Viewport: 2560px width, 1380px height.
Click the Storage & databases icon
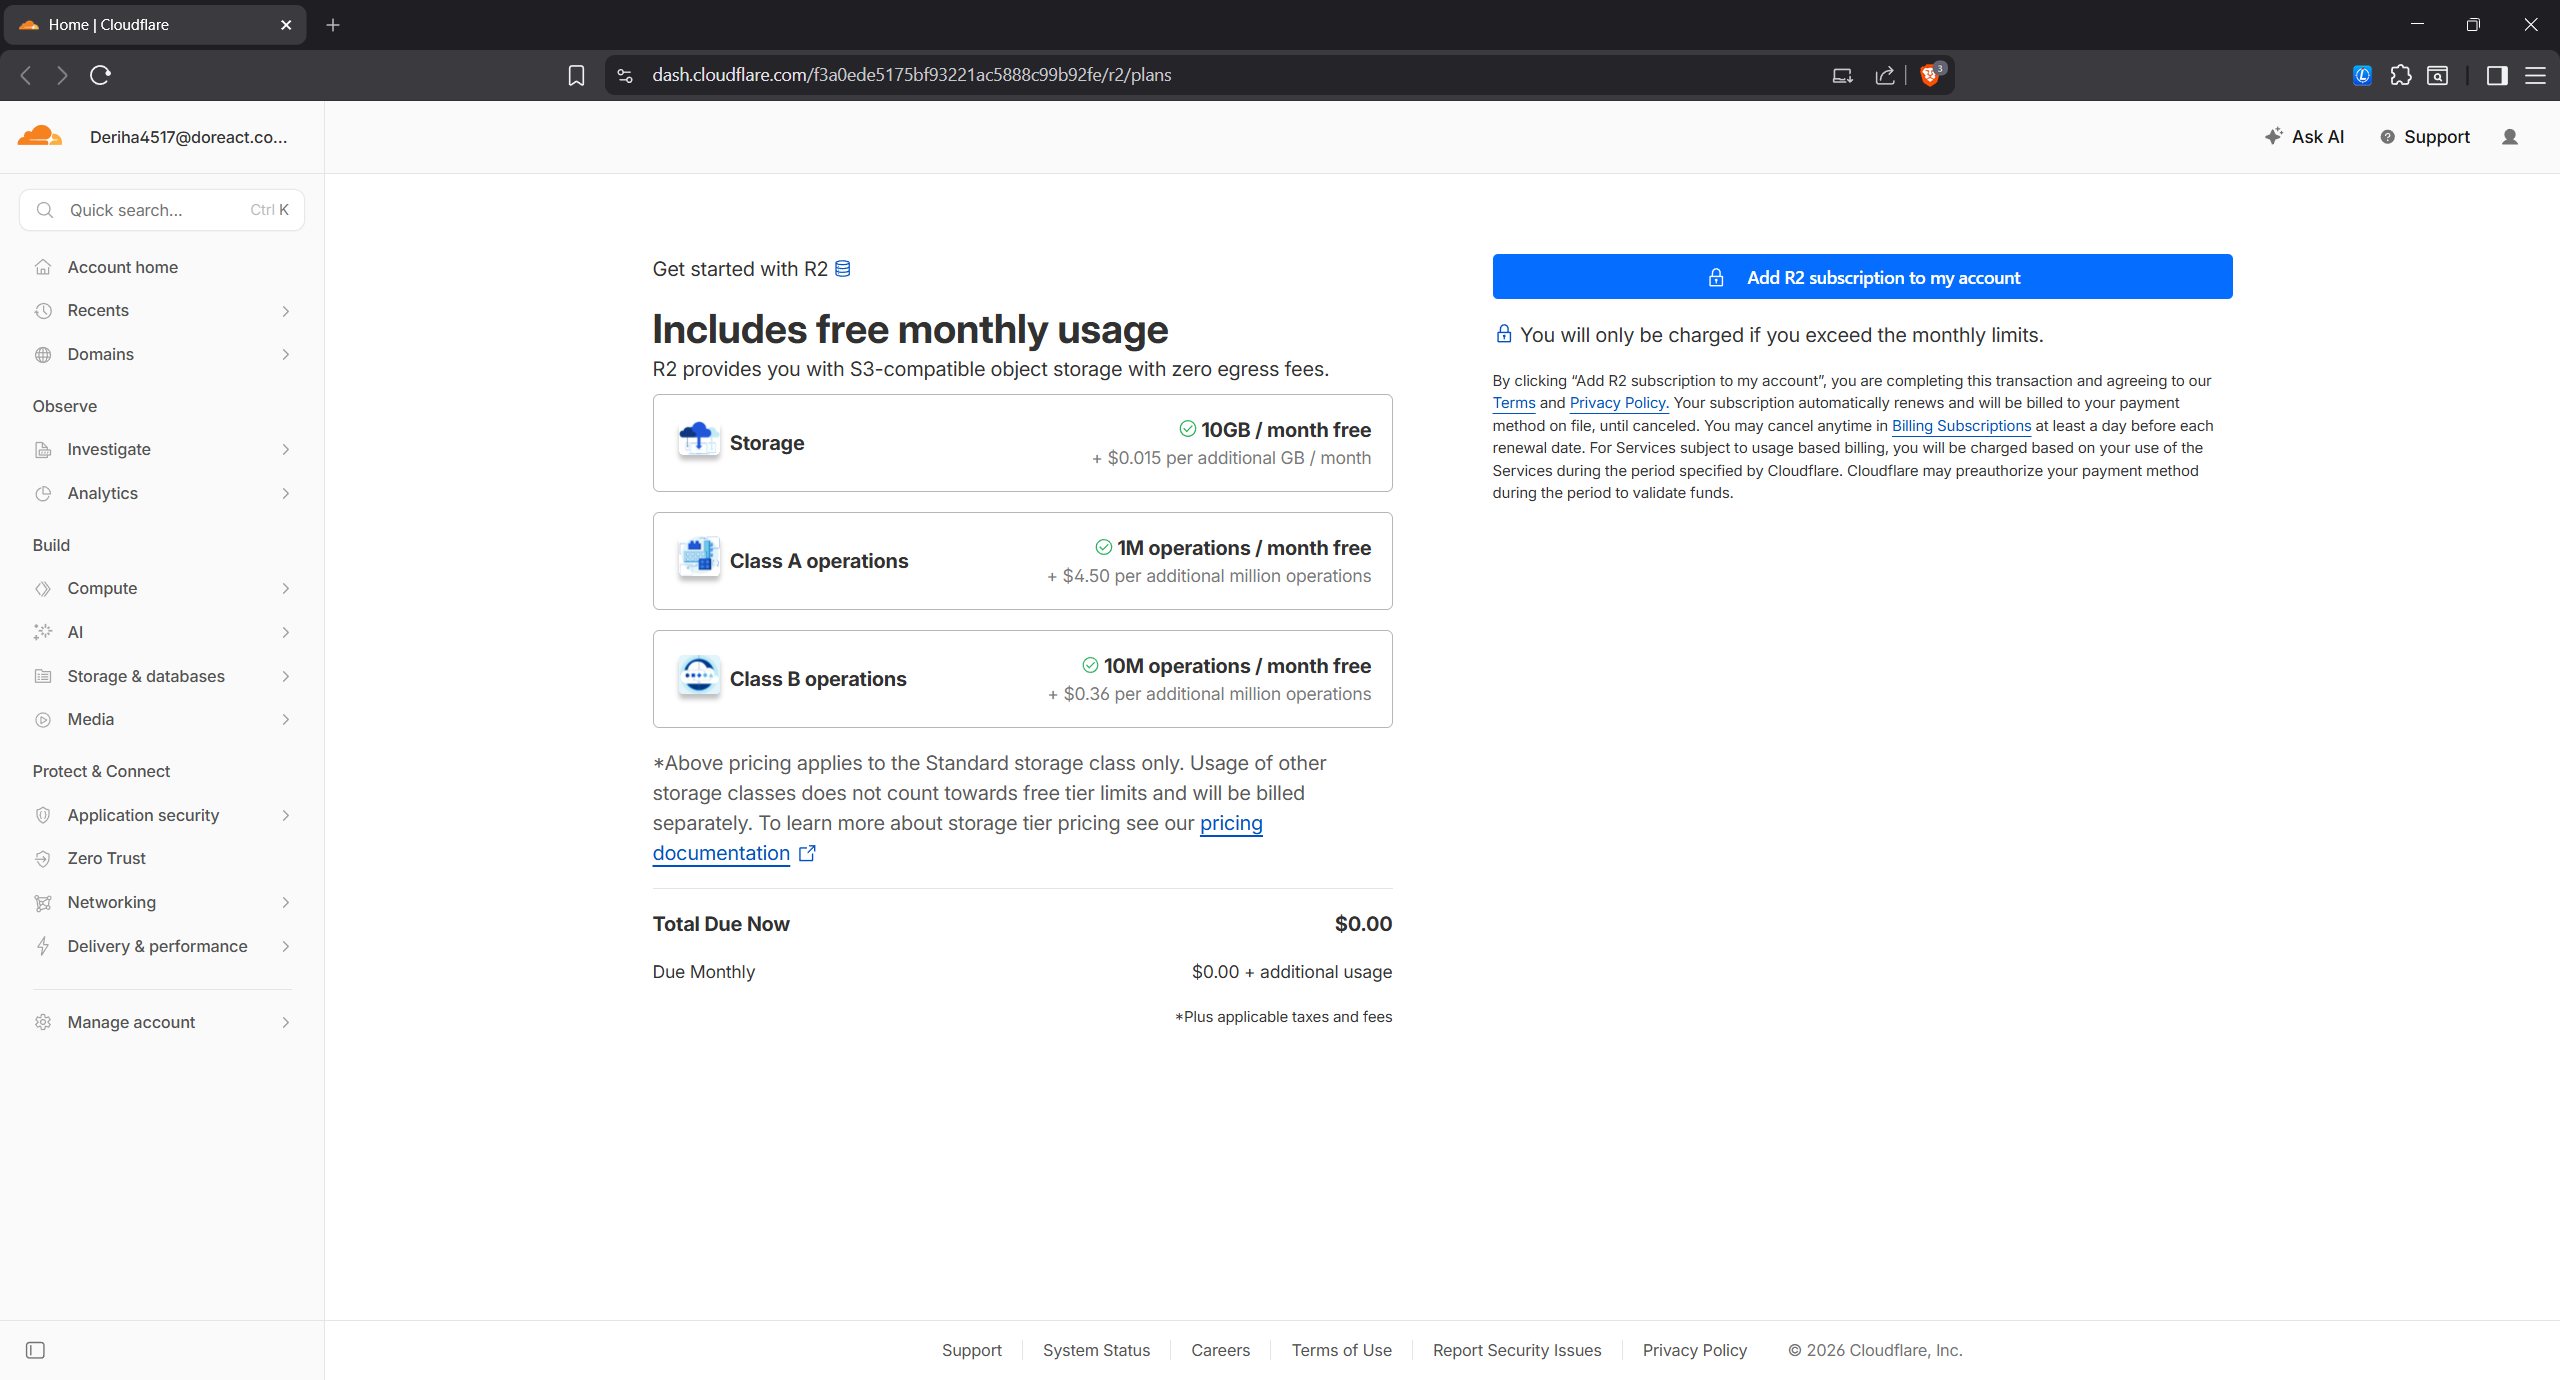pyautogui.click(x=43, y=676)
